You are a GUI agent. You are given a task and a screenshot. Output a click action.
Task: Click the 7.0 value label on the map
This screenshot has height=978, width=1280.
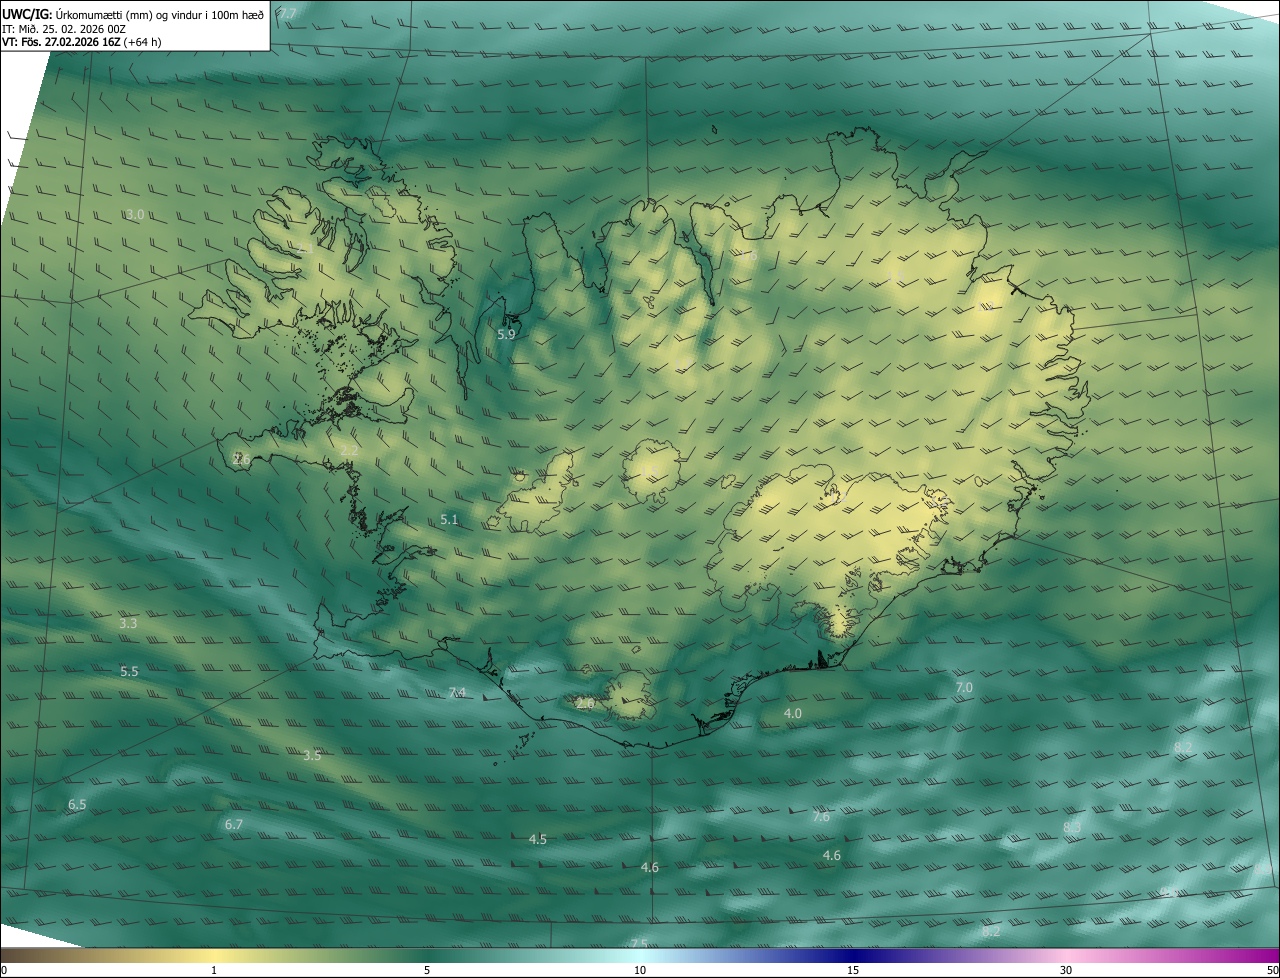click(x=964, y=687)
